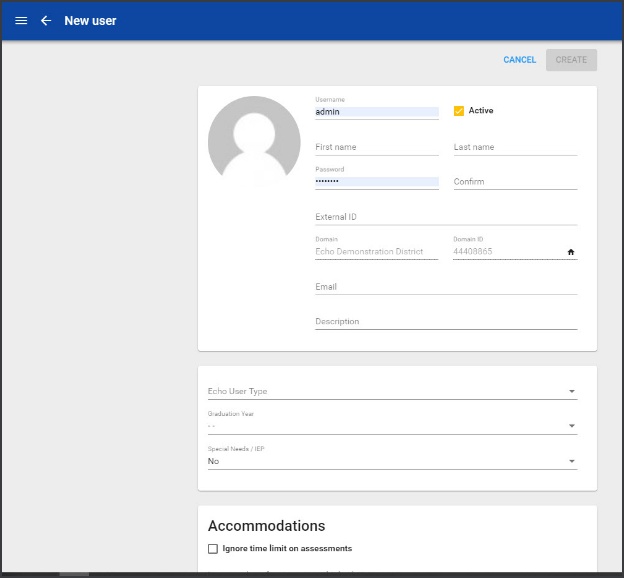Click into the Password field
This screenshot has height=578, width=624.
[376, 182]
